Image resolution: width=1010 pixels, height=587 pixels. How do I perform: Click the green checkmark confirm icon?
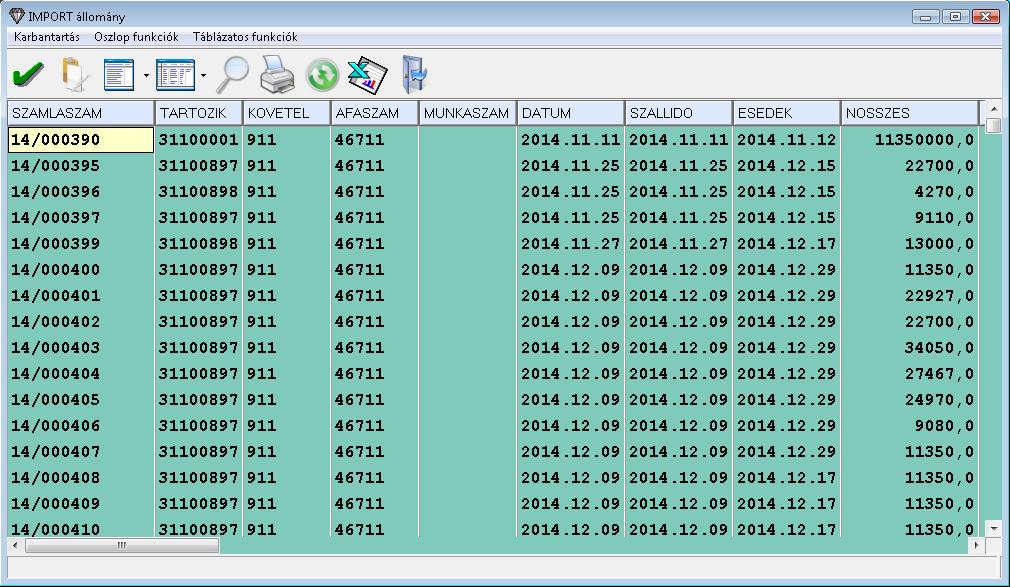27,74
